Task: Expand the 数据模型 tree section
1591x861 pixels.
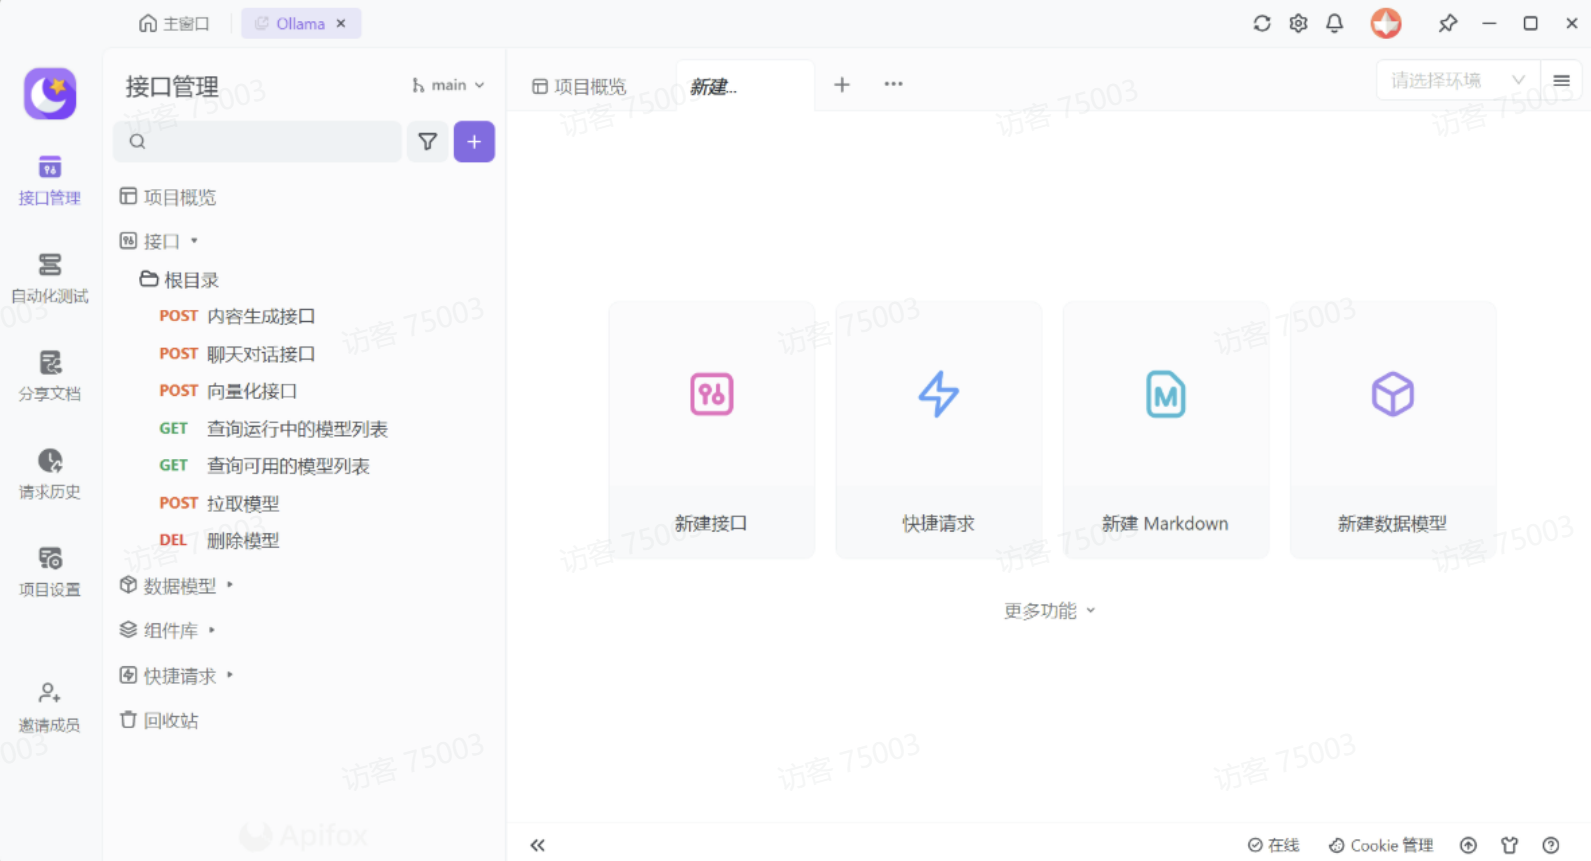Action: (230, 585)
